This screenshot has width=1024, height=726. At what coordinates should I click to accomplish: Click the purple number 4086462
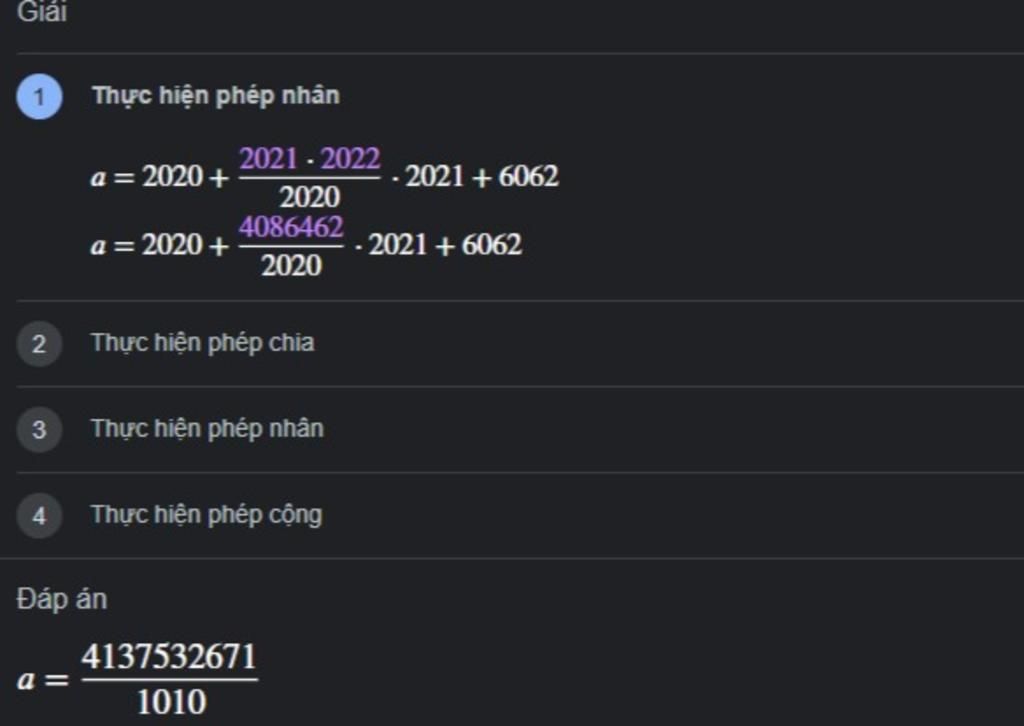pos(291,227)
